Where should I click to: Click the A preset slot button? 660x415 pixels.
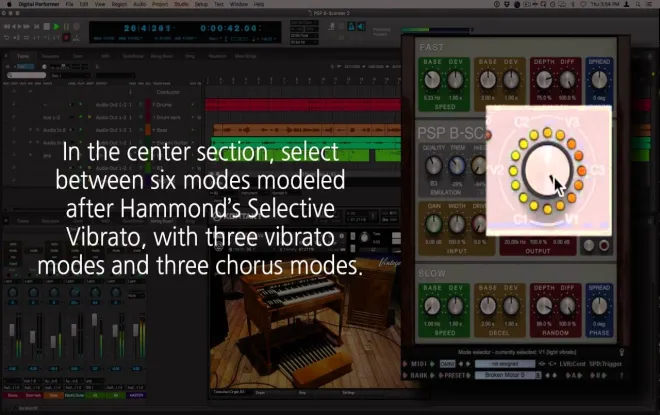pyautogui.click(x=573, y=375)
